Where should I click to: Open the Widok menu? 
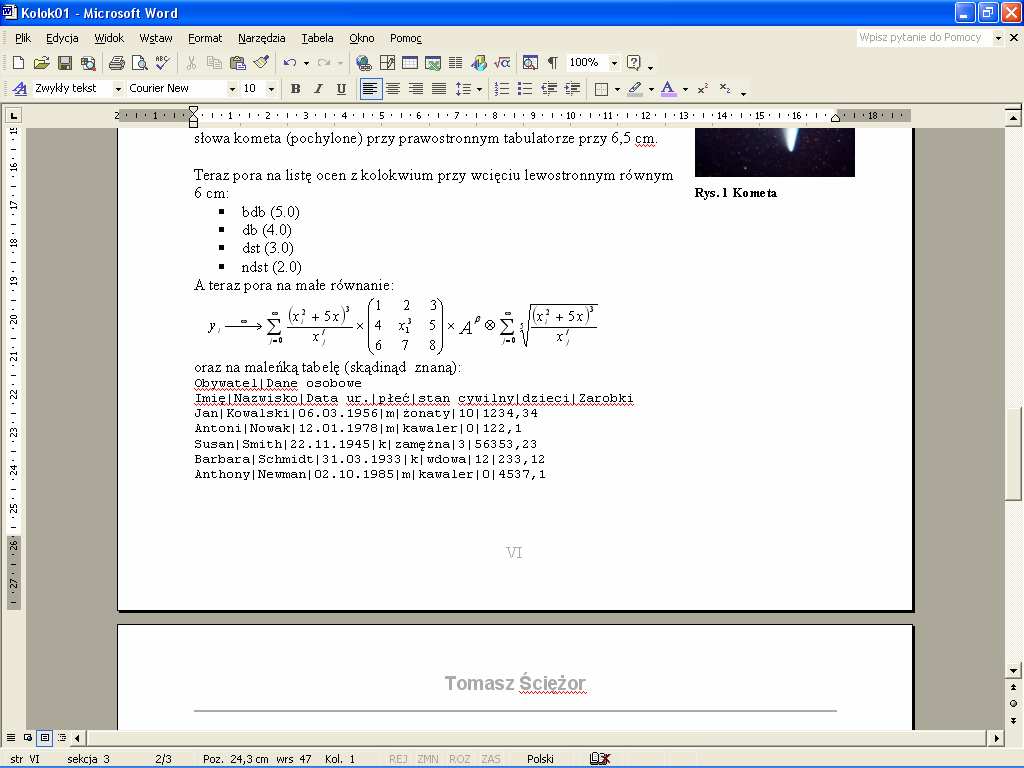[x=109, y=38]
